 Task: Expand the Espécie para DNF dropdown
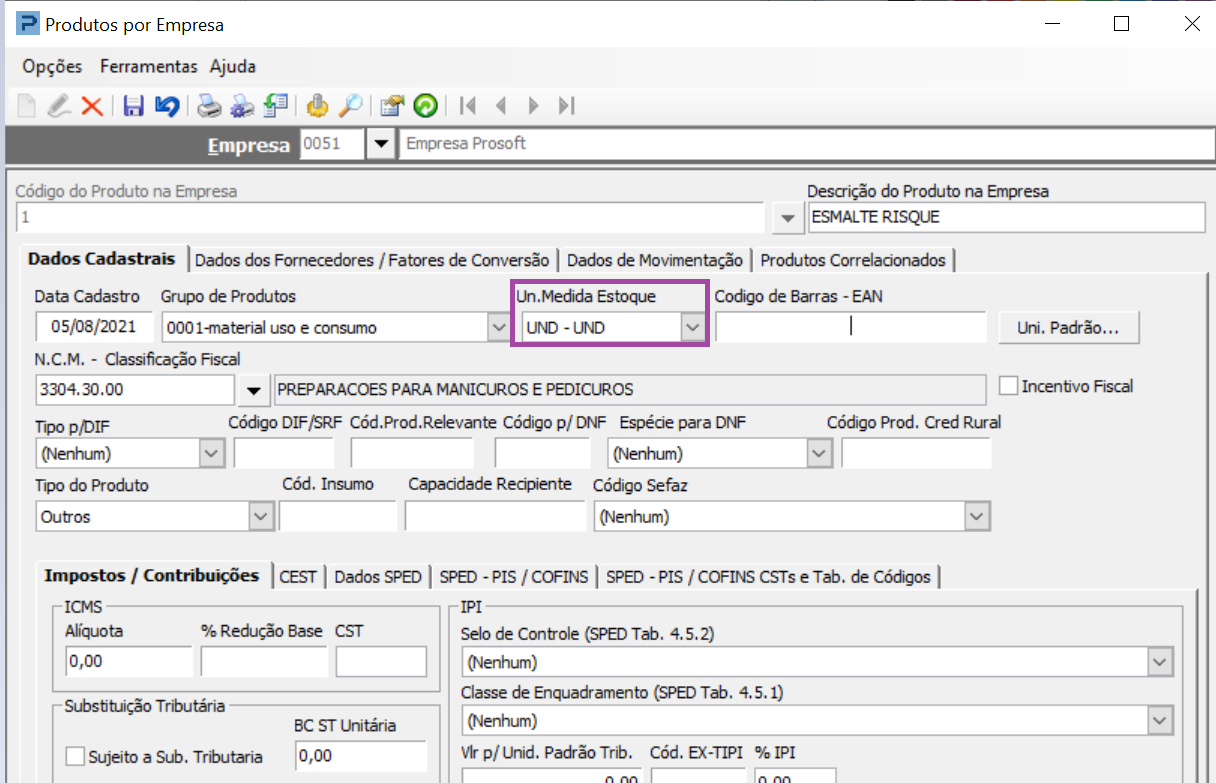coord(819,454)
